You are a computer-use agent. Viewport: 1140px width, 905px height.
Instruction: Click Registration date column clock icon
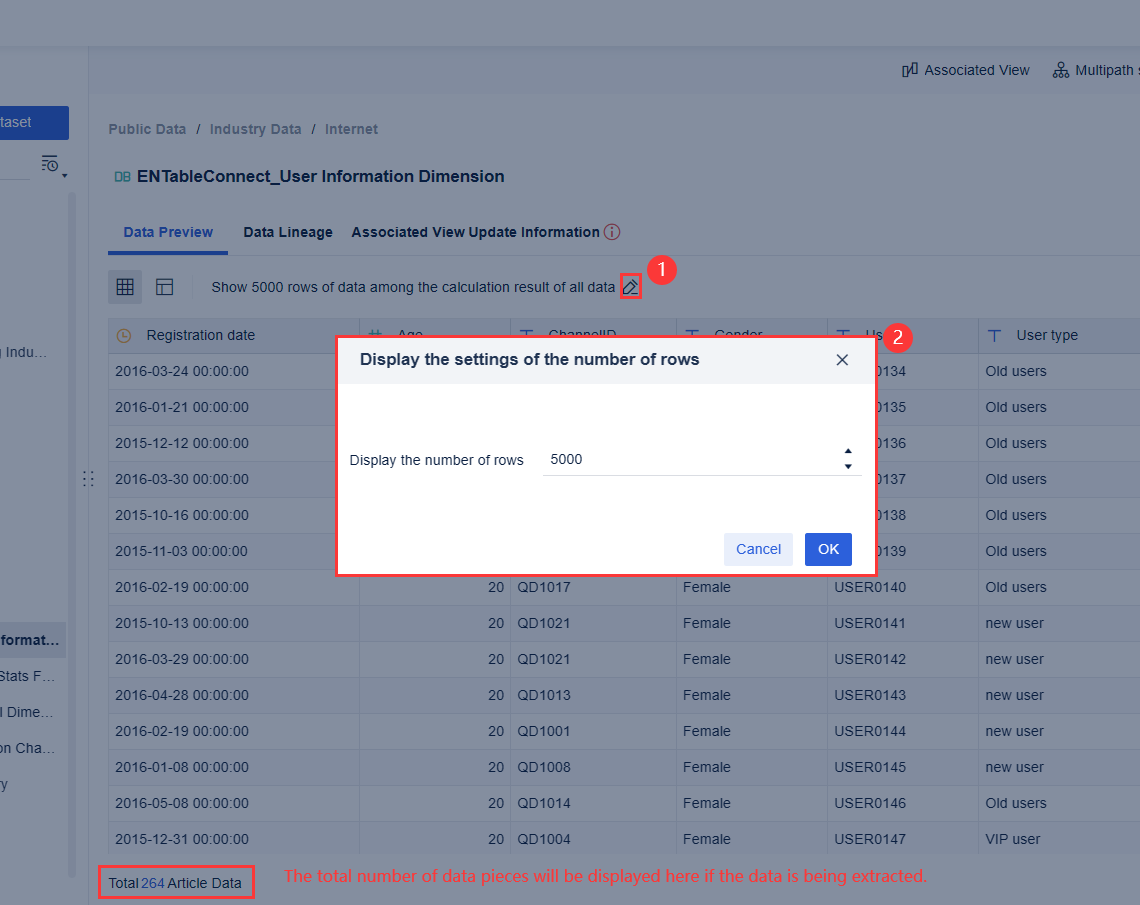click(124, 336)
